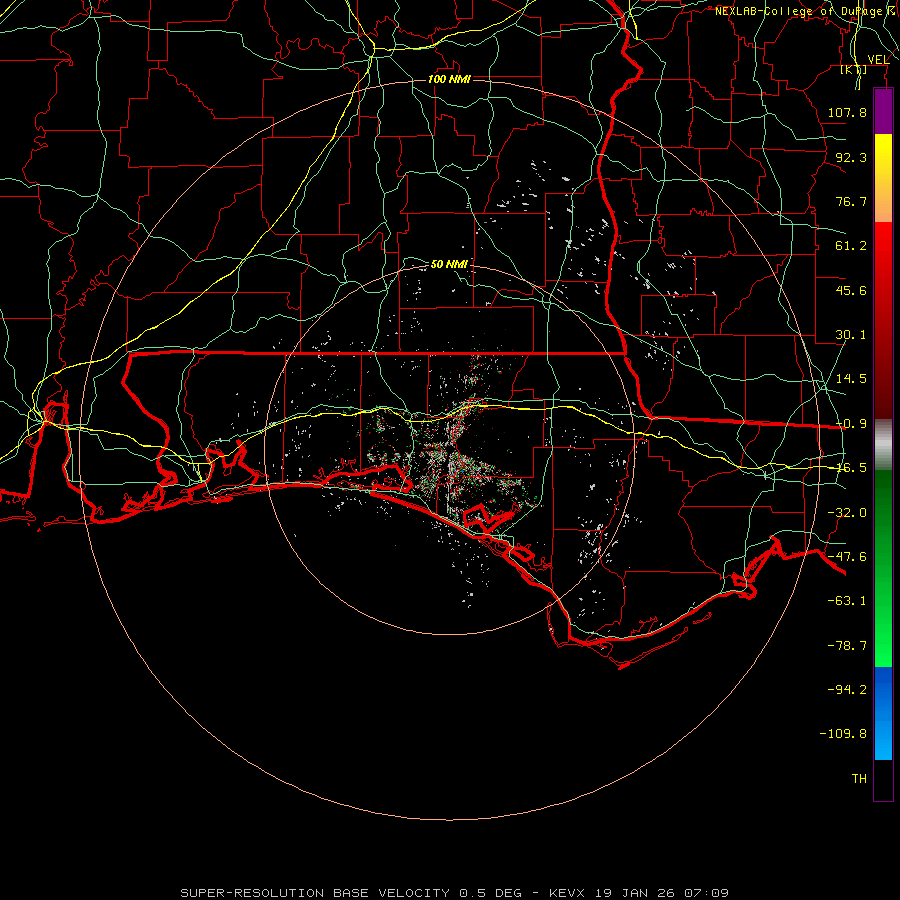Click the 50 NMI range ring label

pos(449,264)
